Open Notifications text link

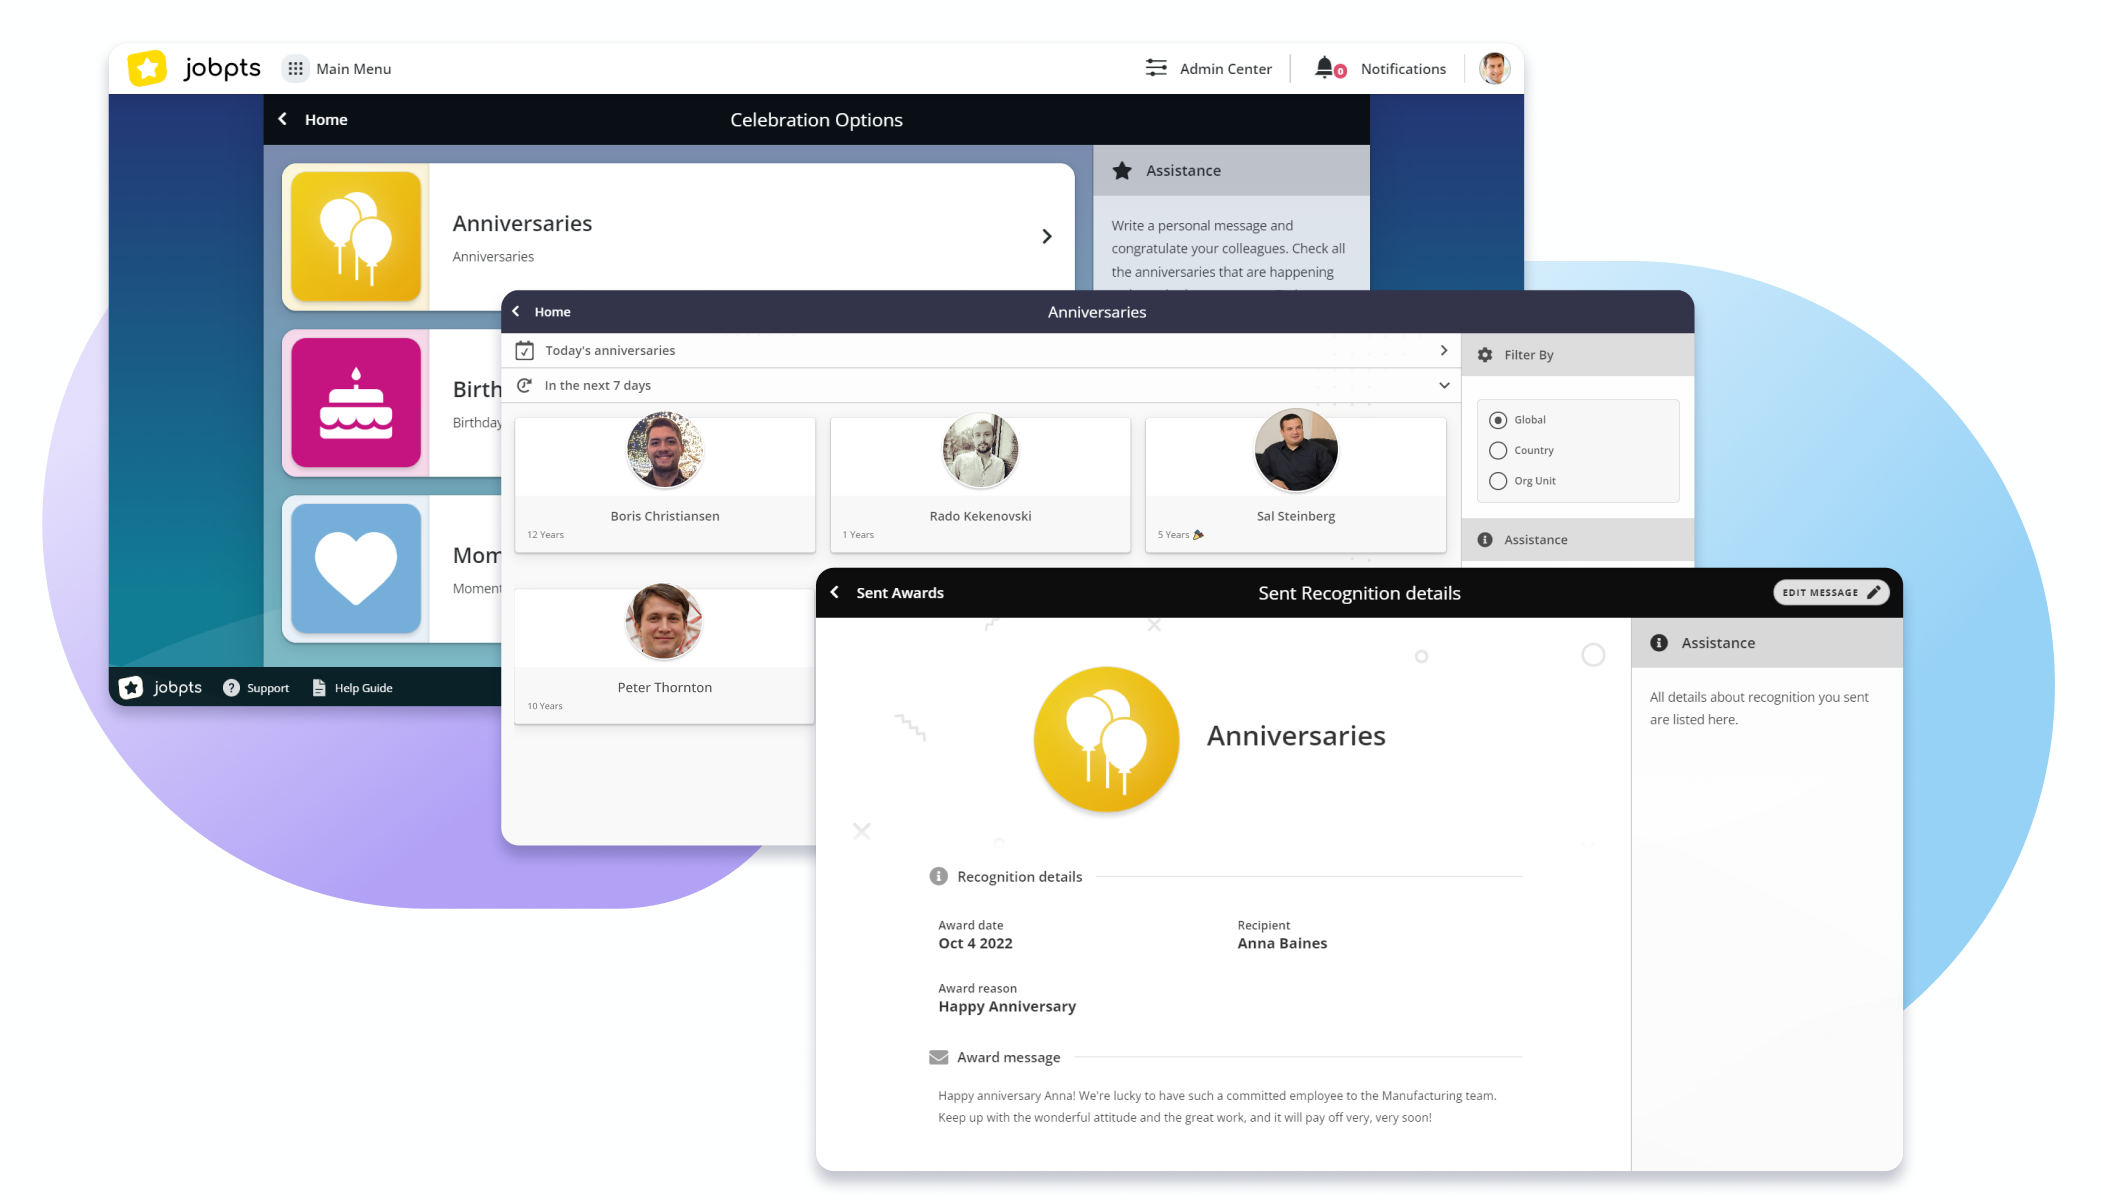click(x=1403, y=69)
